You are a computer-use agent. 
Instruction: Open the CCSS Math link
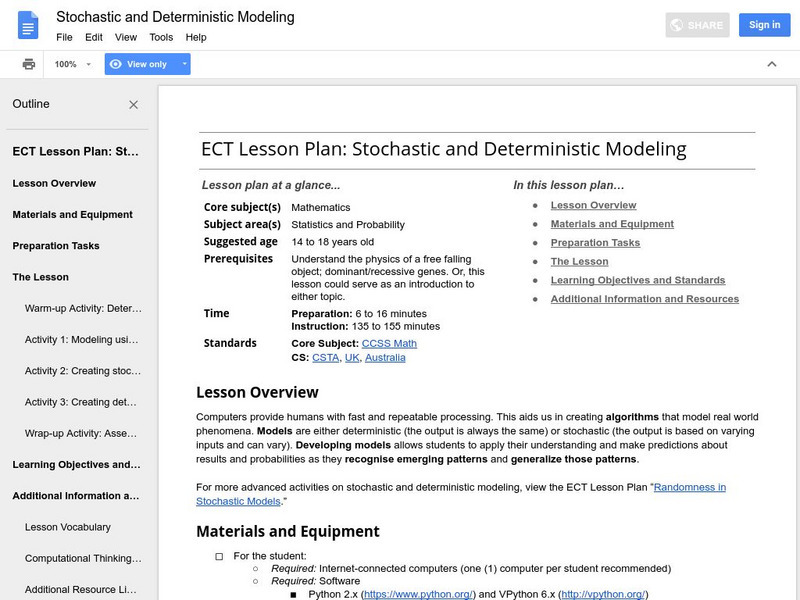pyautogui.click(x=389, y=343)
